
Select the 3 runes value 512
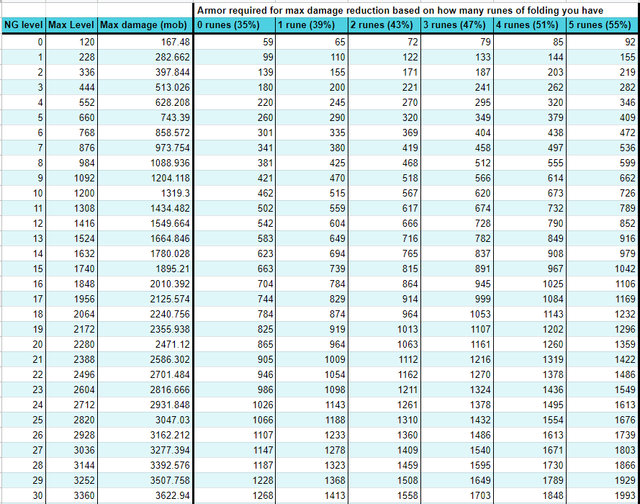pos(457,163)
